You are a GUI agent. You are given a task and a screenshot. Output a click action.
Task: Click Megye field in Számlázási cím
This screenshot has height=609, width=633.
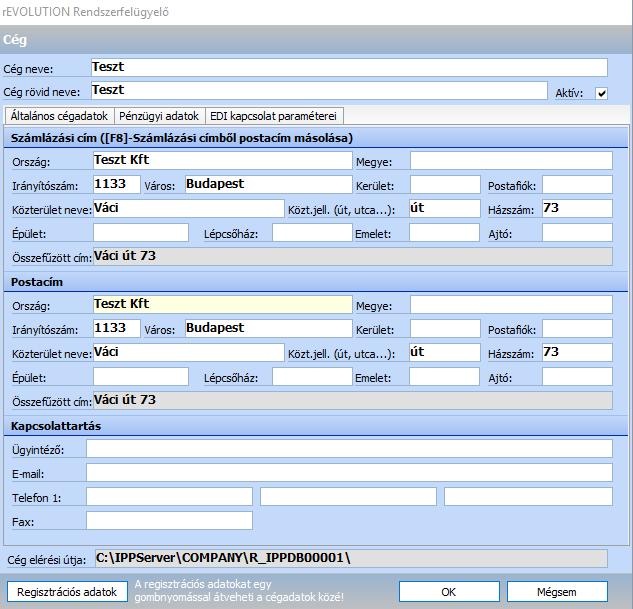click(511, 160)
